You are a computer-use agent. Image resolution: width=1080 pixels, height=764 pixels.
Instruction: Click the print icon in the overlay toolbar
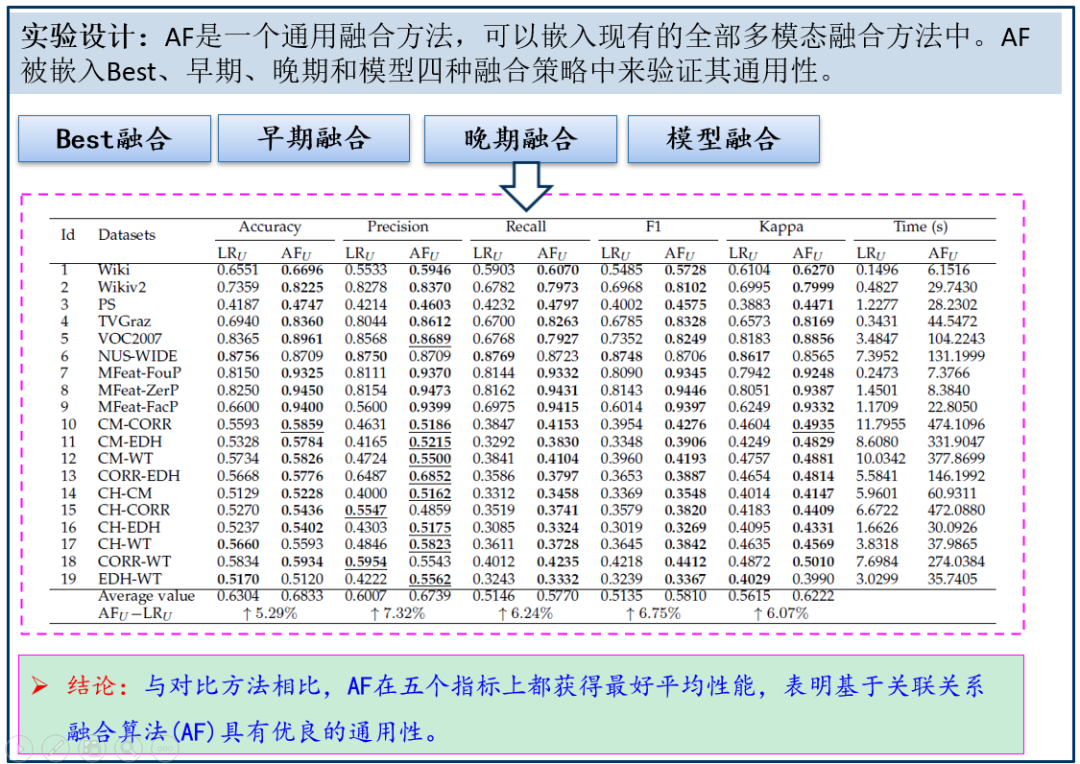point(92,748)
